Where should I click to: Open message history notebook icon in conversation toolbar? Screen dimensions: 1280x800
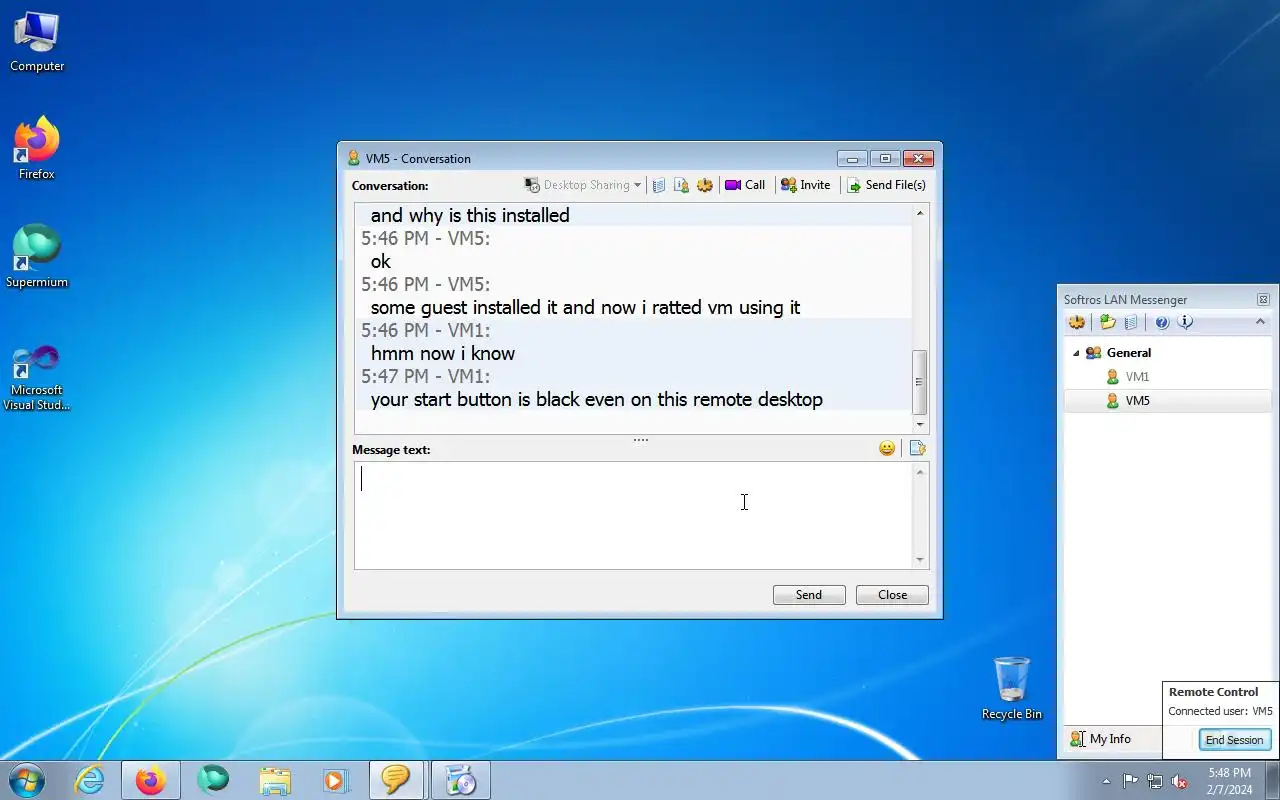pos(658,185)
